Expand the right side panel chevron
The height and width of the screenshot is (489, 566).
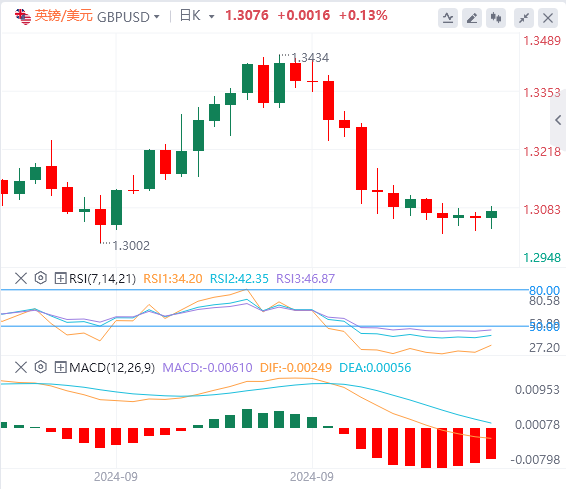click(558, 120)
